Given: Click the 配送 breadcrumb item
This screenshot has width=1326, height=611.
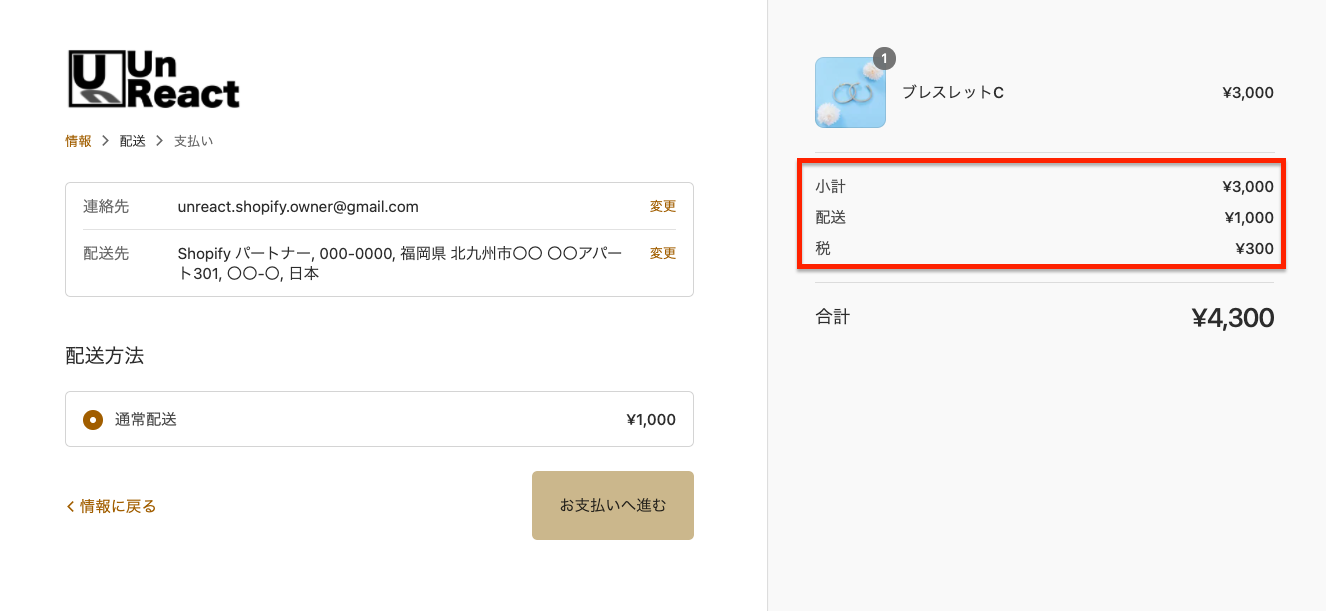Looking at the screenshot, I should pyautogui.click(x=133, y=141).
